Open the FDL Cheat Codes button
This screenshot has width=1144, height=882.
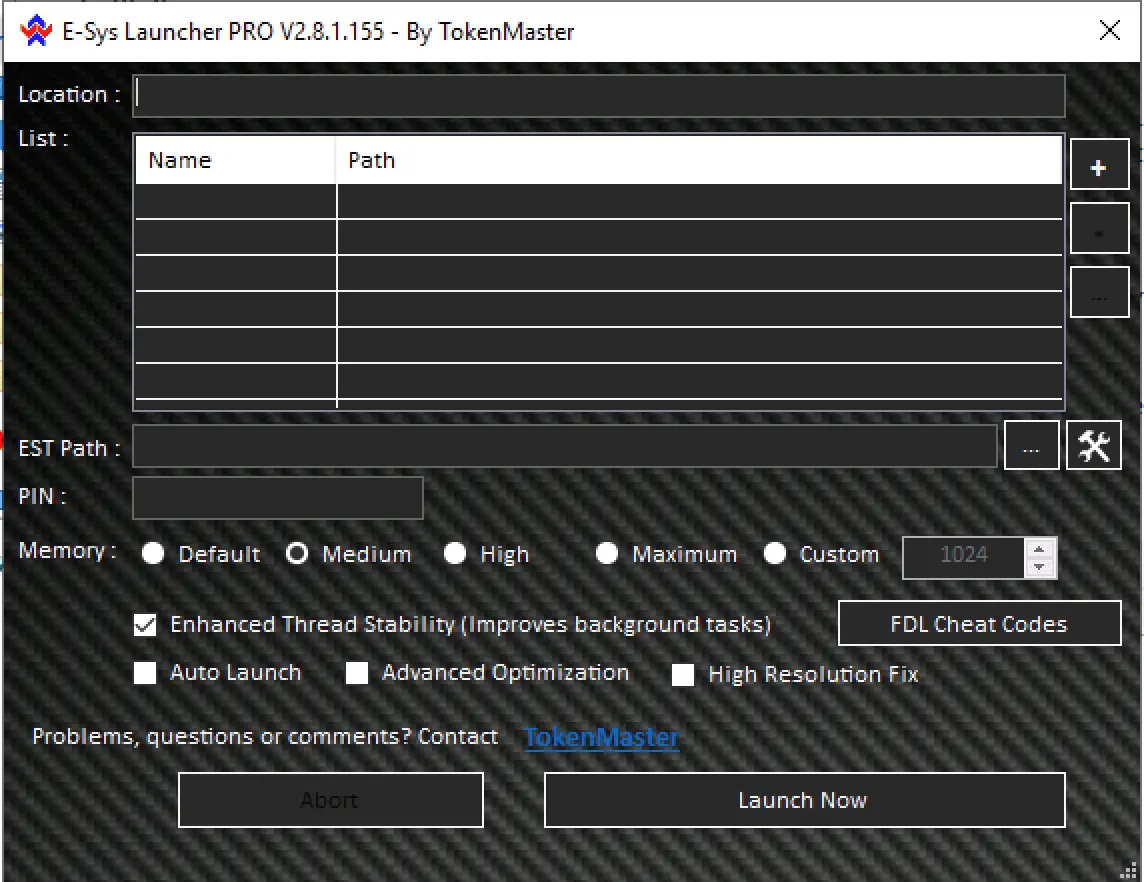click(x=979, y=624)
